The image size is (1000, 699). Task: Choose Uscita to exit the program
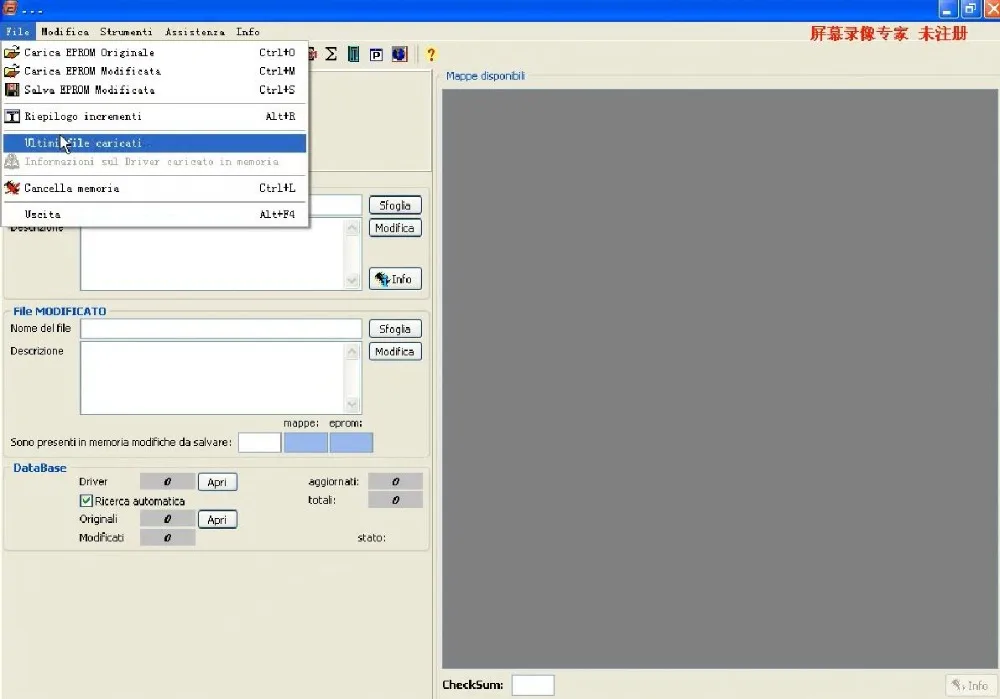tap(154, 214)
